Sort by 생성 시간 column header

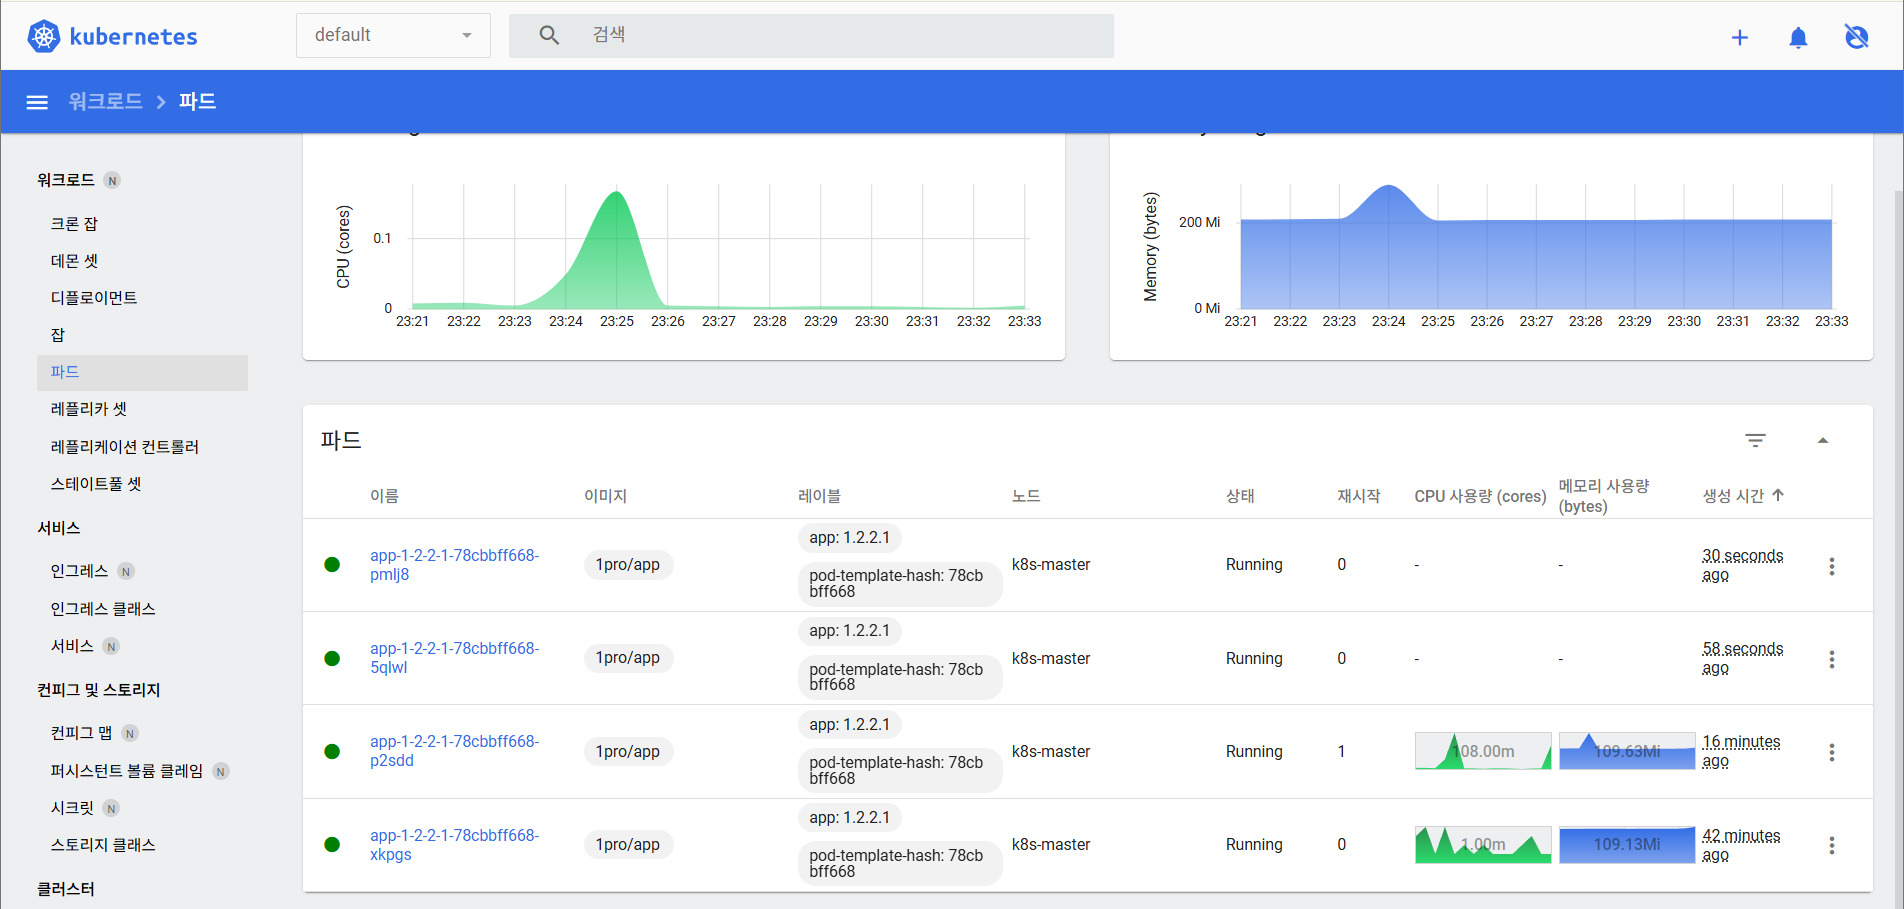click(1733, 496)
